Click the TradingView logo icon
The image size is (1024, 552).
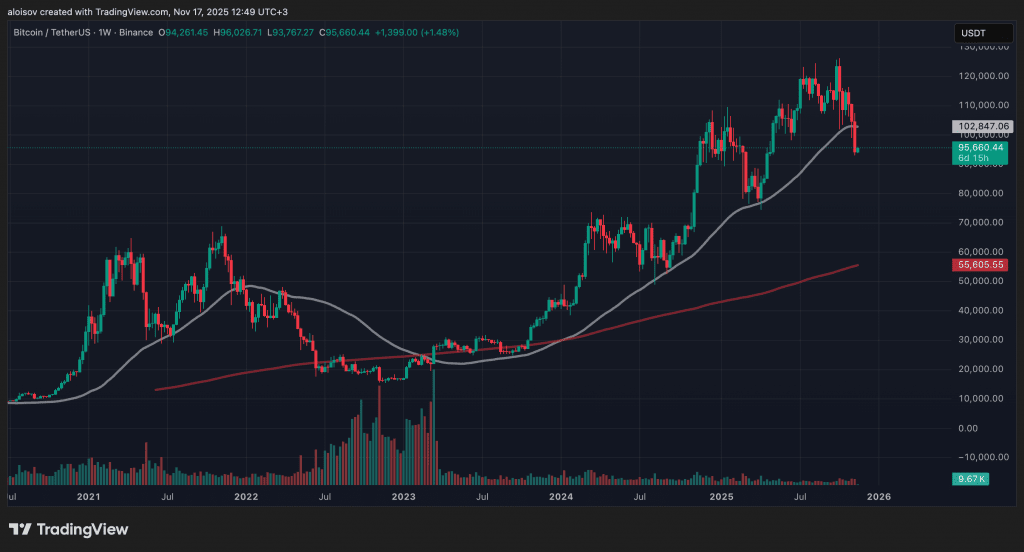pos(20,529)
